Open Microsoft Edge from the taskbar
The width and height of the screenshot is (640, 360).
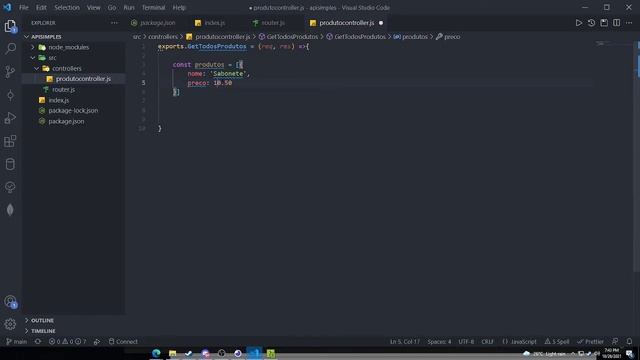[x=156, y=353]
